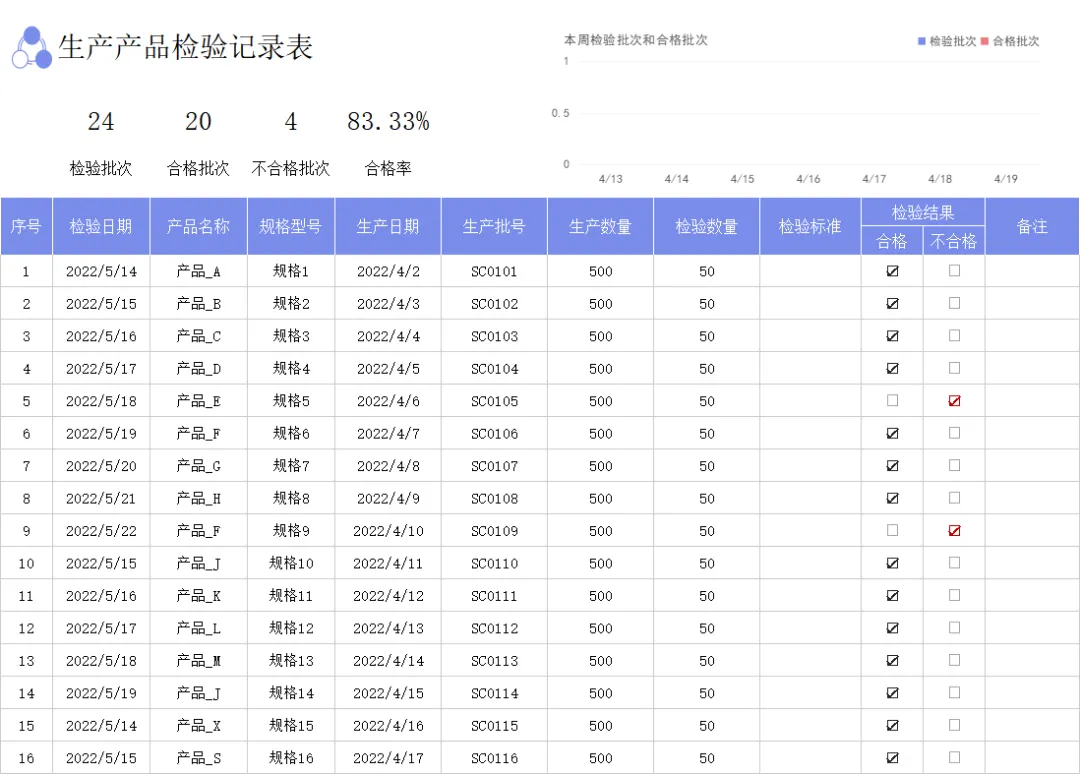Image resolution: width=1080 pixels, height=774 pixels.
Task: Select the 2022/4/17 production date cell
Action: (x=388, y=758)
